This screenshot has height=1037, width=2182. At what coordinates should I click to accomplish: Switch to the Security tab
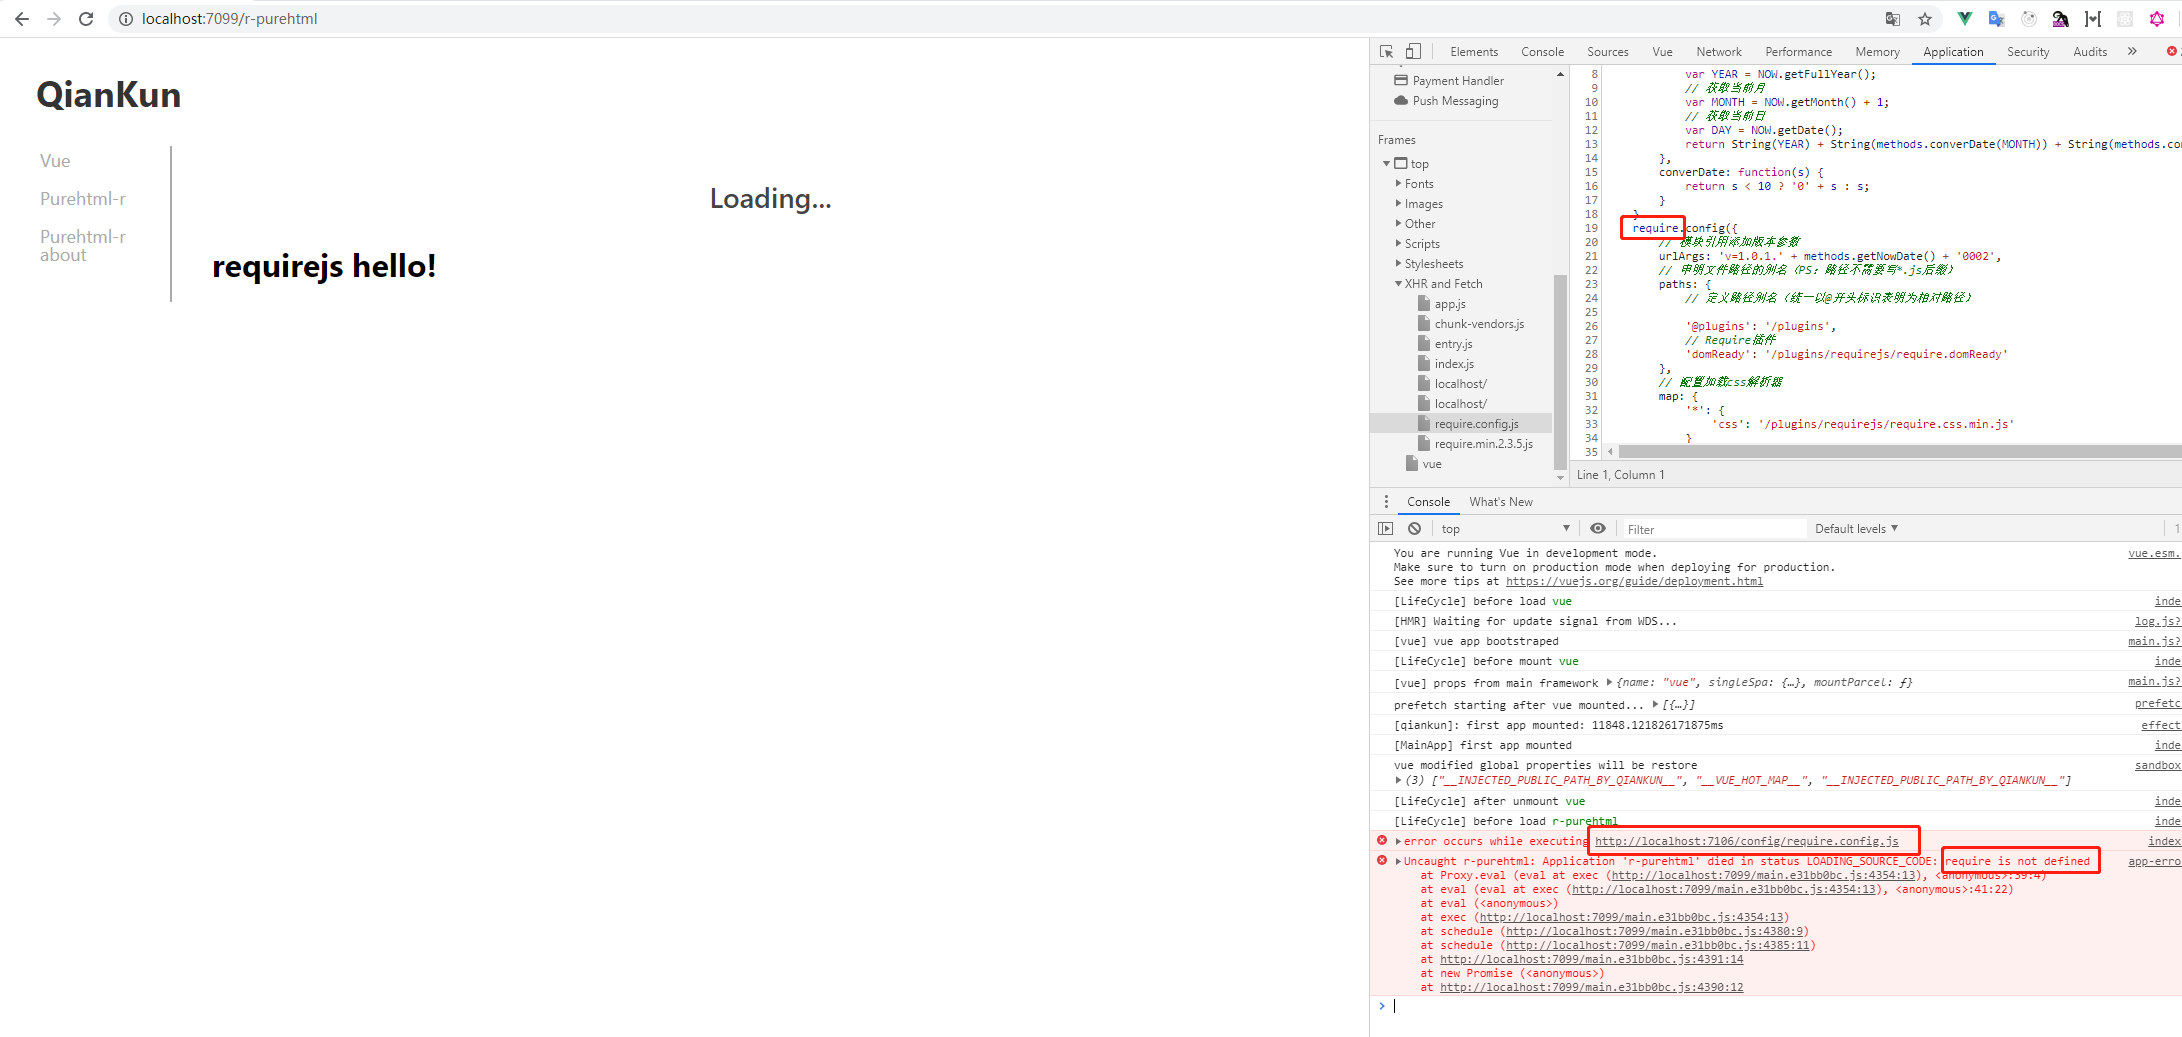pos(2027,52)
